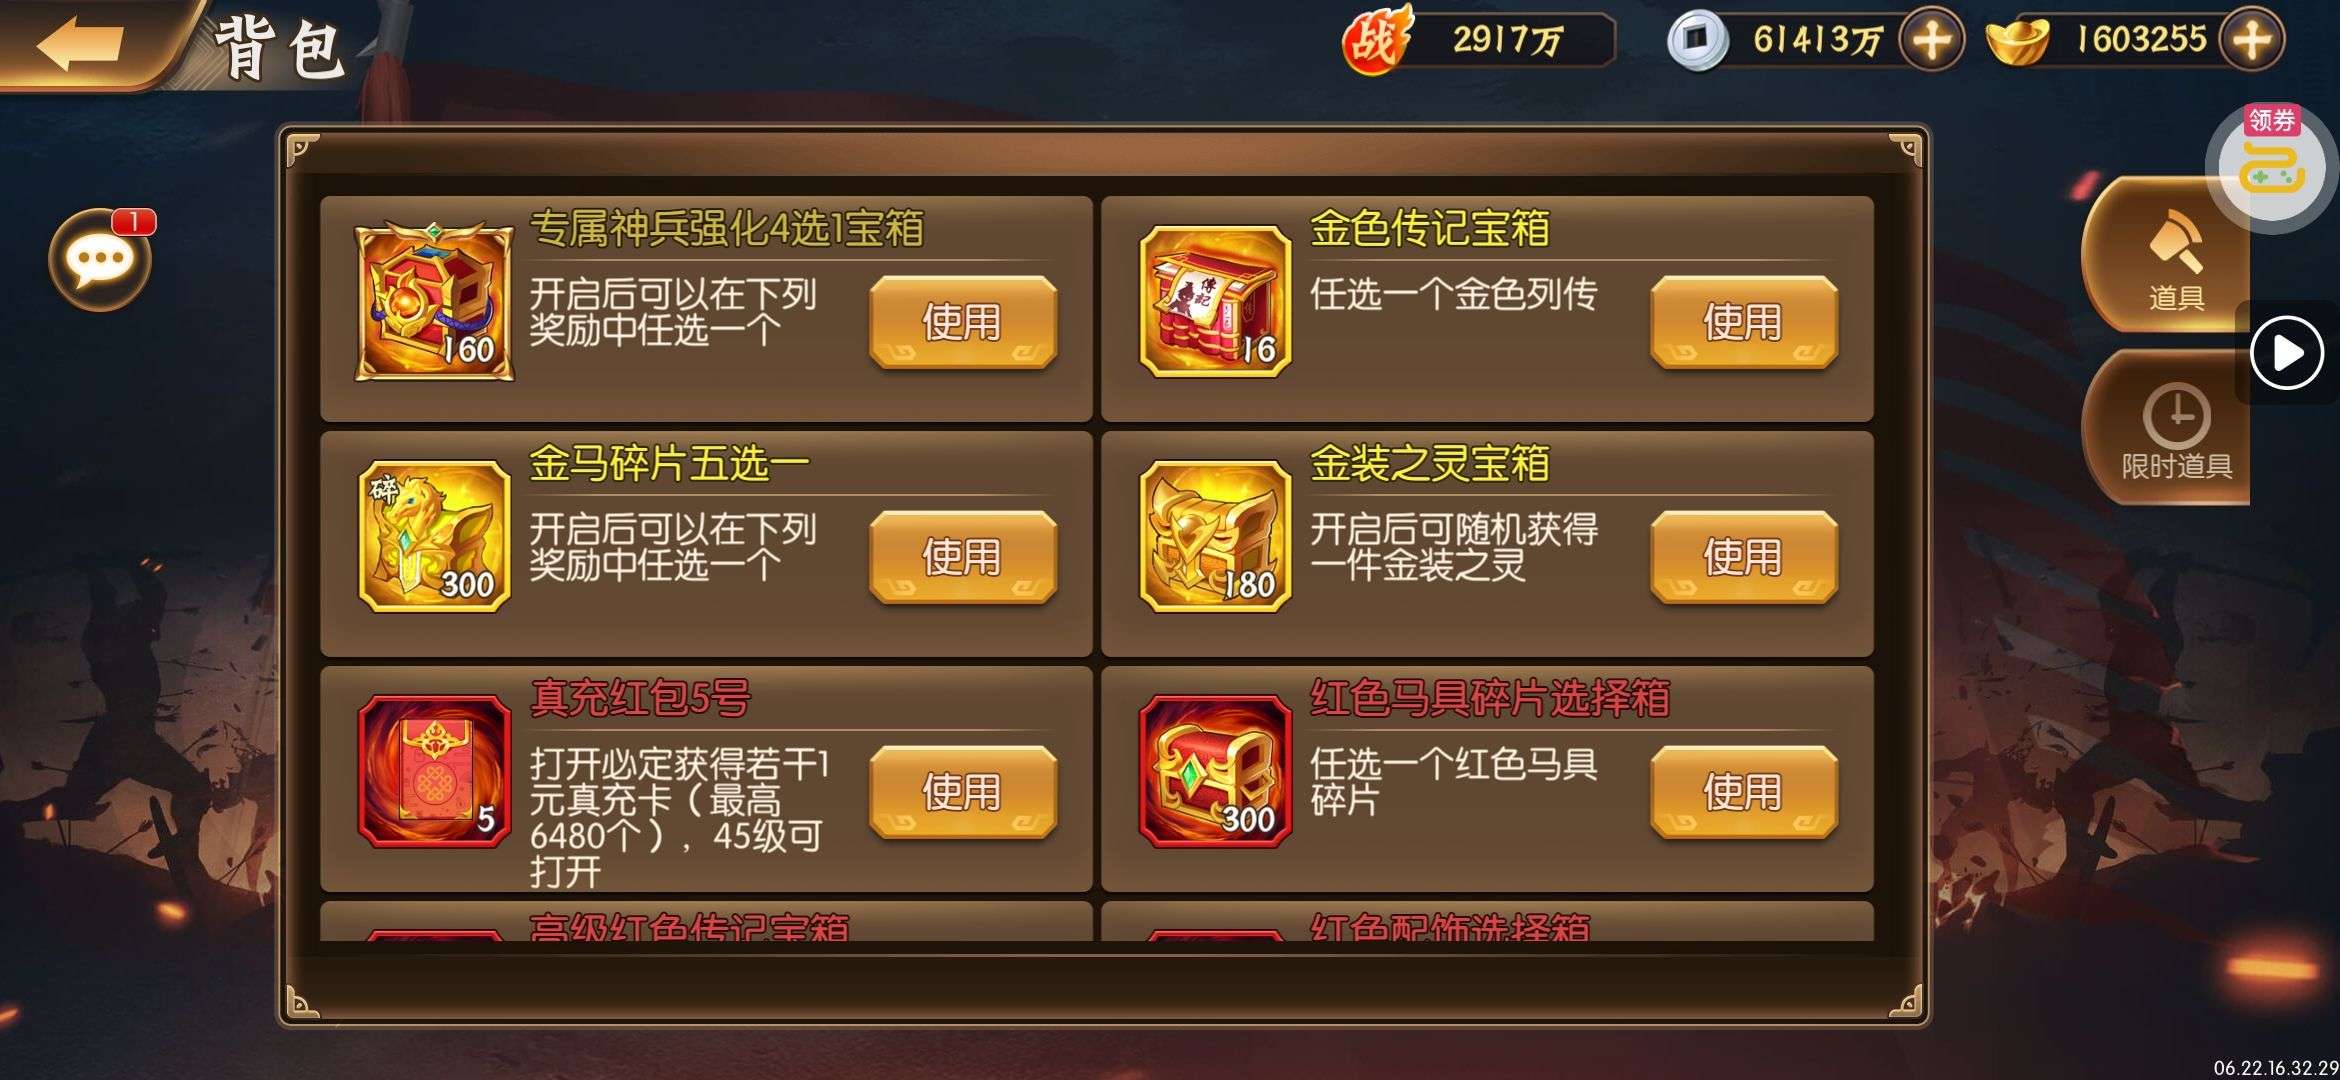Screen dimensions: 2340x1080
Task: Use the 金色传记宝箱
Action: tap(1743, 322)
